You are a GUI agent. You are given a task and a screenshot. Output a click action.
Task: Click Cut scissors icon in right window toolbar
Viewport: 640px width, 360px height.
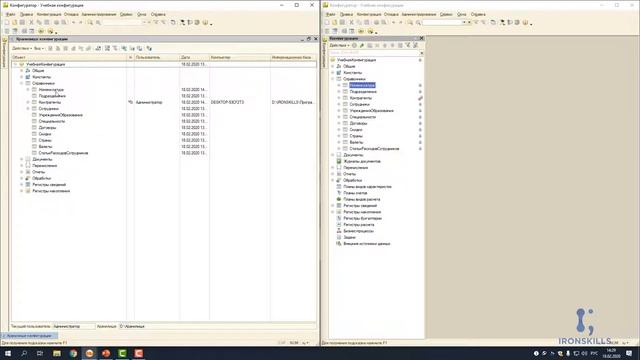click(x=351, y=22)
